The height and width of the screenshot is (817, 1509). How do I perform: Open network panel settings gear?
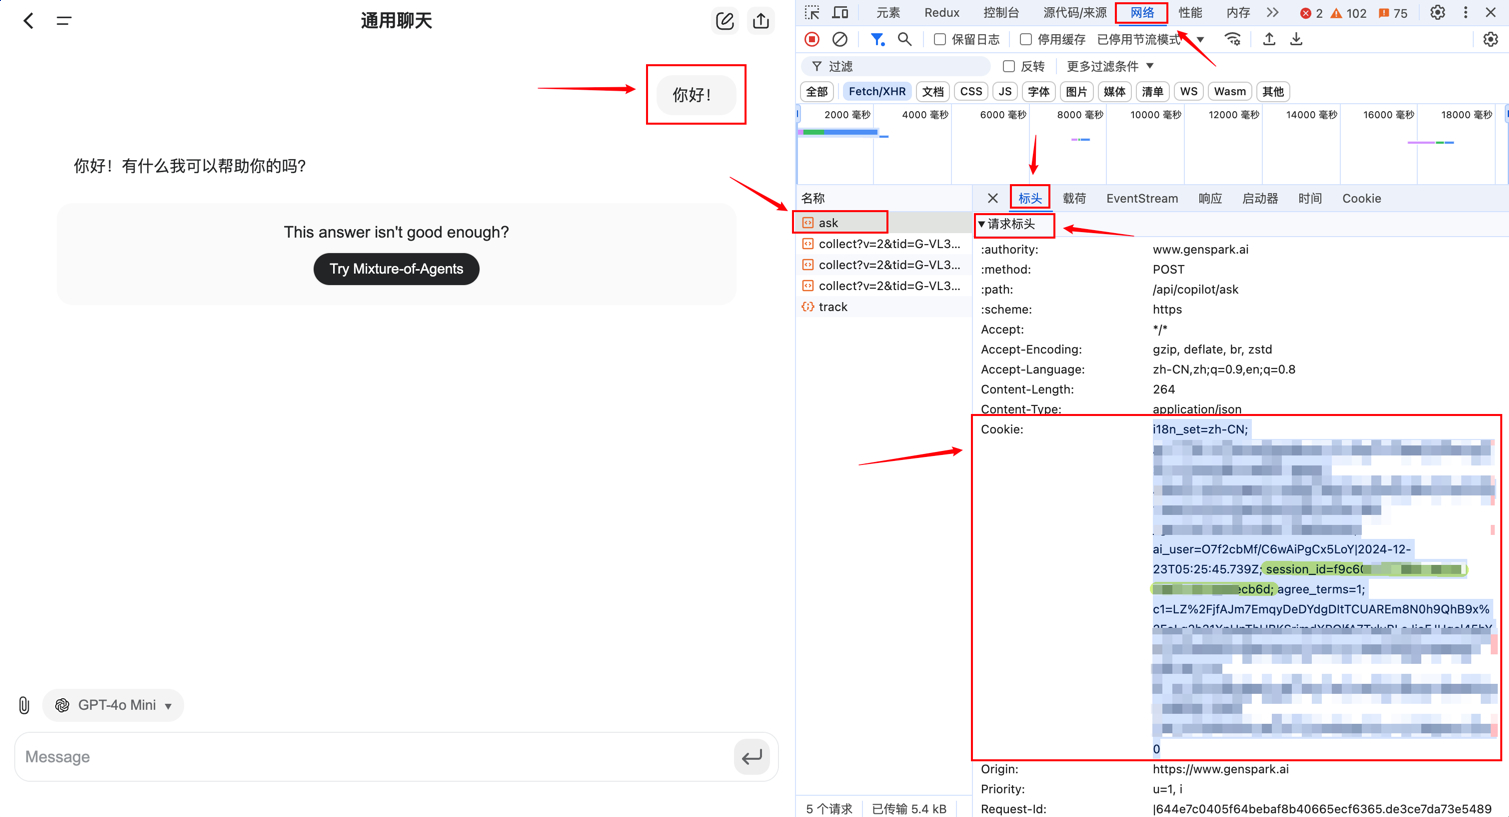click(1490, 39)
